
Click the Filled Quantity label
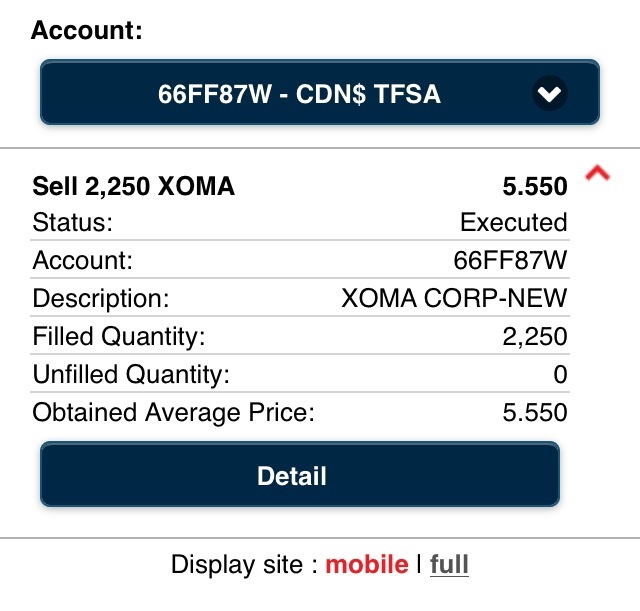(119, 336)
